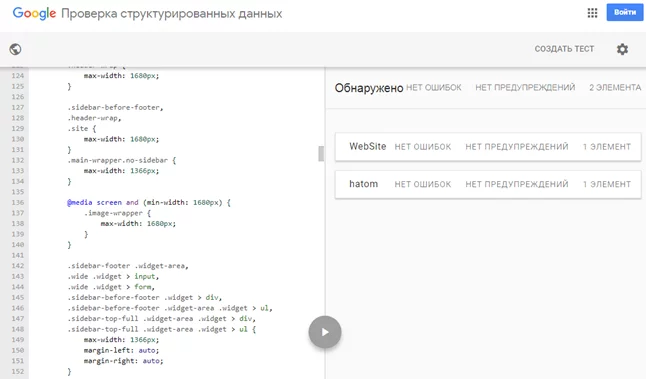This screenshot has width=646, height=379.
Task: Click the globe URL icon
Action: (15, 49)
